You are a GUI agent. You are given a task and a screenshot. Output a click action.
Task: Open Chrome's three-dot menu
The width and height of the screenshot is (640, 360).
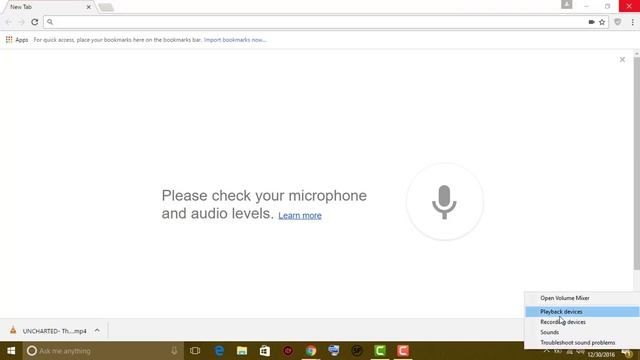click(x=632, y=22)
